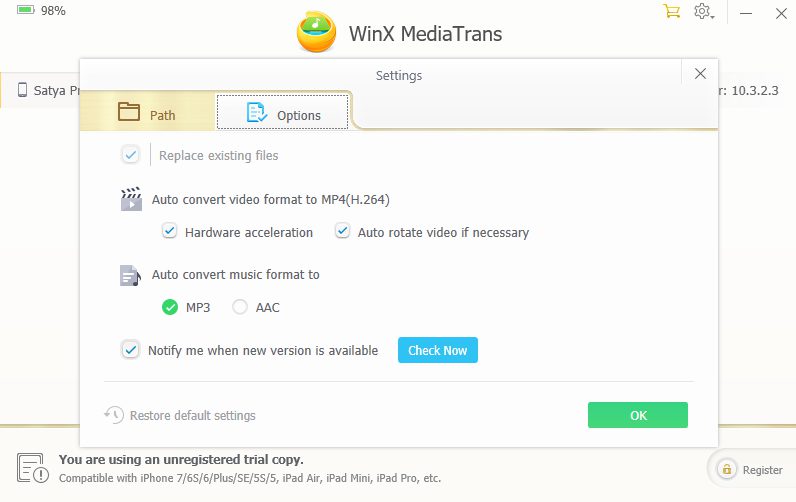
Task: Open the gear settings dropdown menu
Action: 704,11
